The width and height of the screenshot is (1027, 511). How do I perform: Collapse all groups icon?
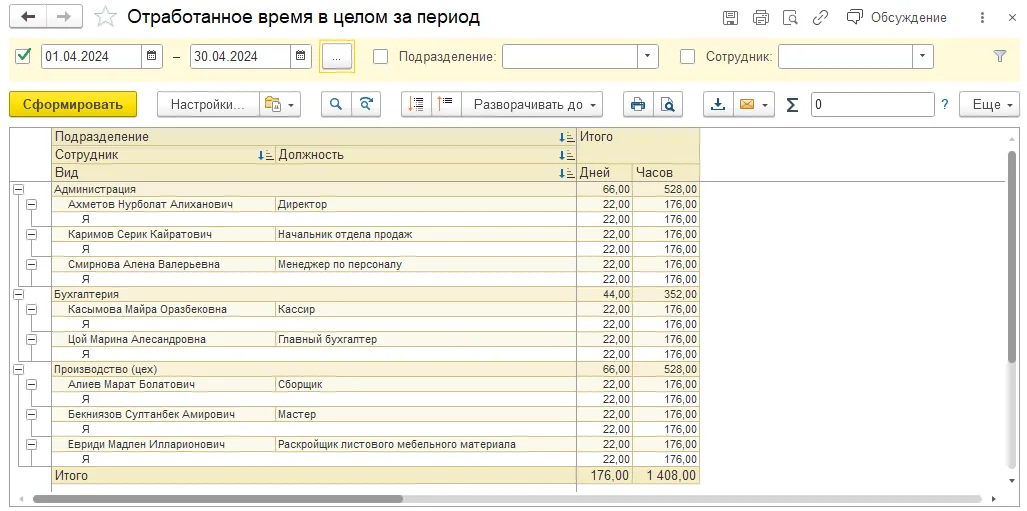tap(446, 104)
